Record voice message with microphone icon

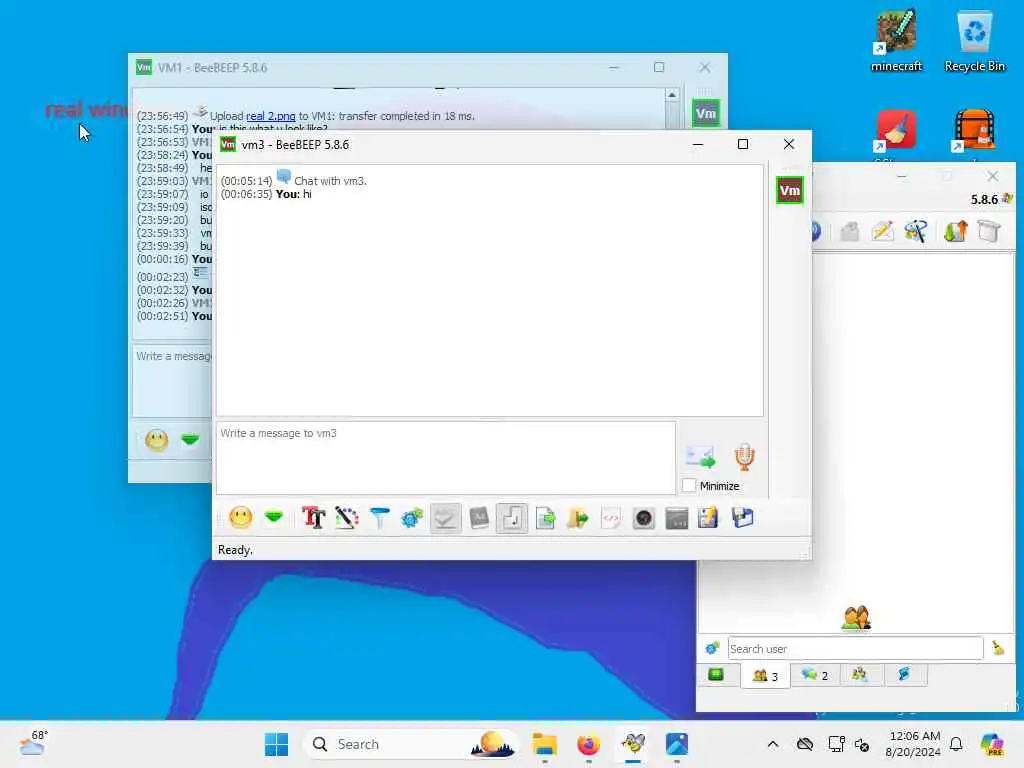pyautogui.click(x=744, y=456)
